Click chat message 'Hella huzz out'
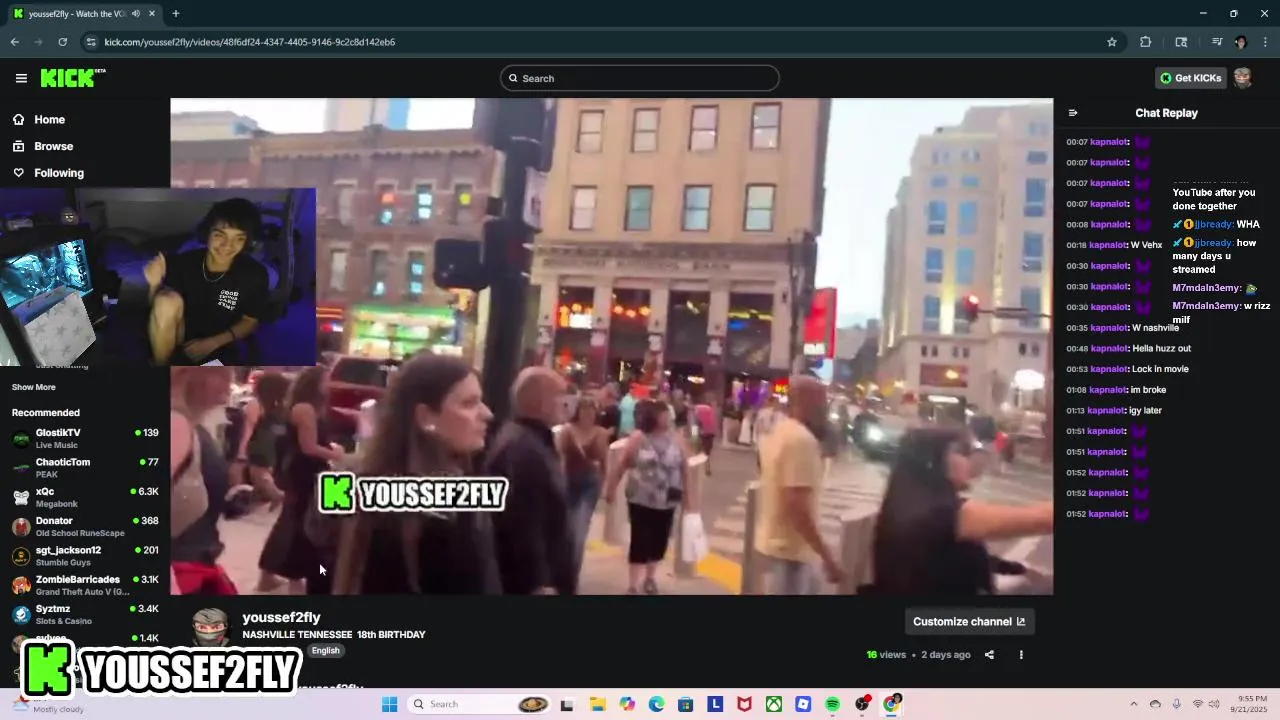Viewport: 1280px width, 720px height. pyautogui.click(x=1161, y=348)
